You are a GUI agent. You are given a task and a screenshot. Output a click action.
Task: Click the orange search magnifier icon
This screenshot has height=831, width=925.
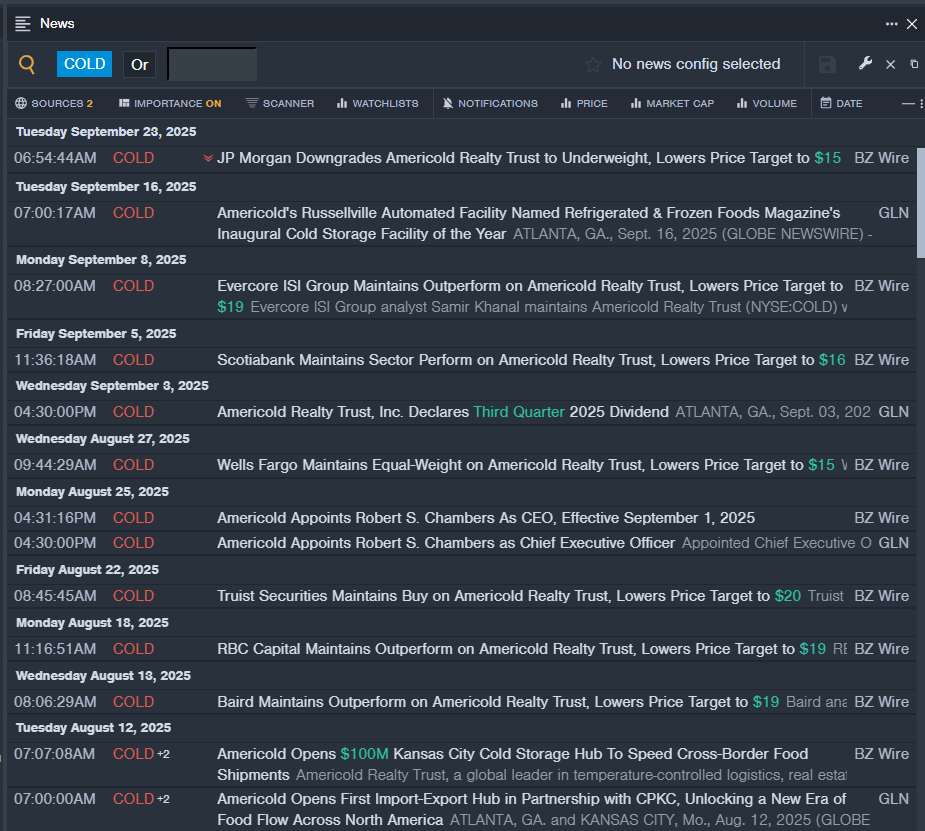click(27, 64)
